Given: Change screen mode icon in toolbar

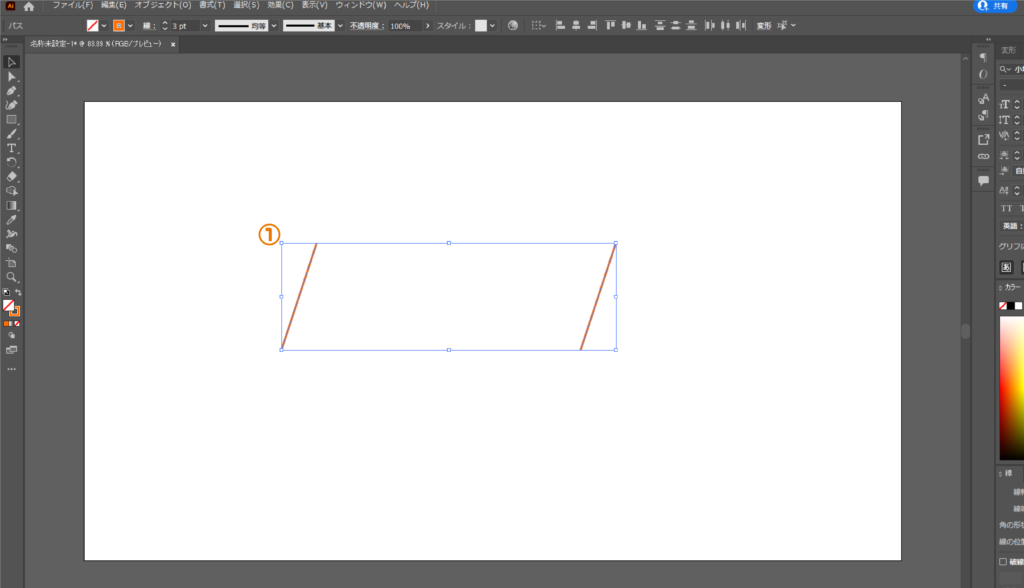Looking at the screenshot, I should (x=11, y=350).
